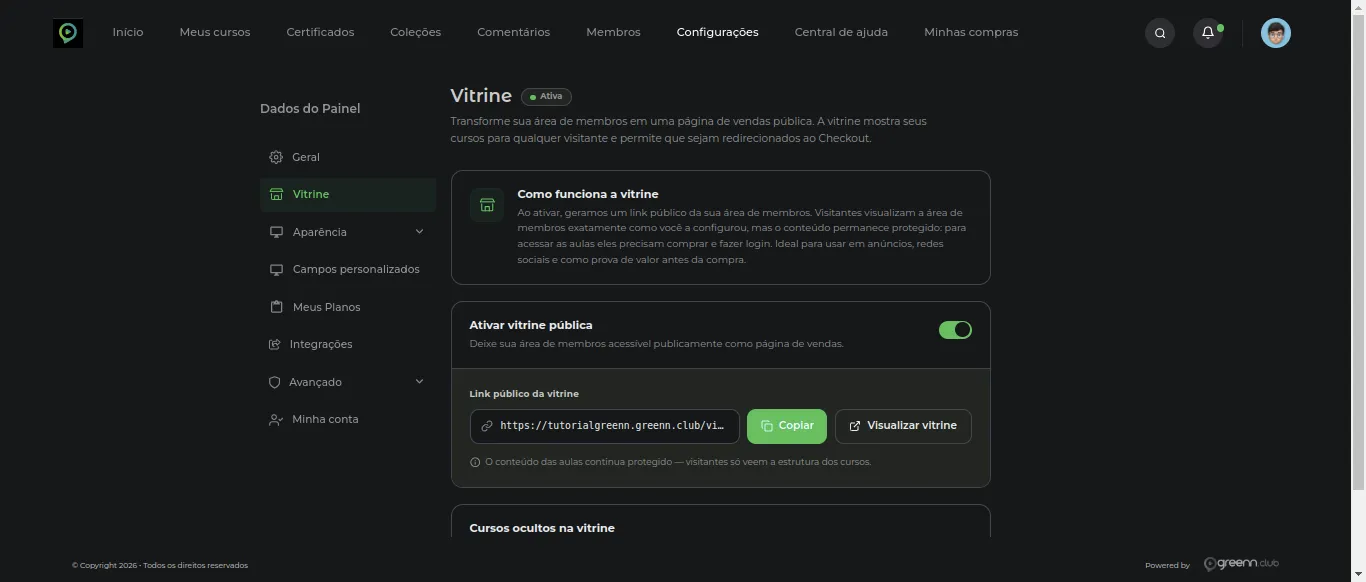The image size is (1366, 582).
Task: Click the Link público da vitrine label
Action: pos(524,394)
